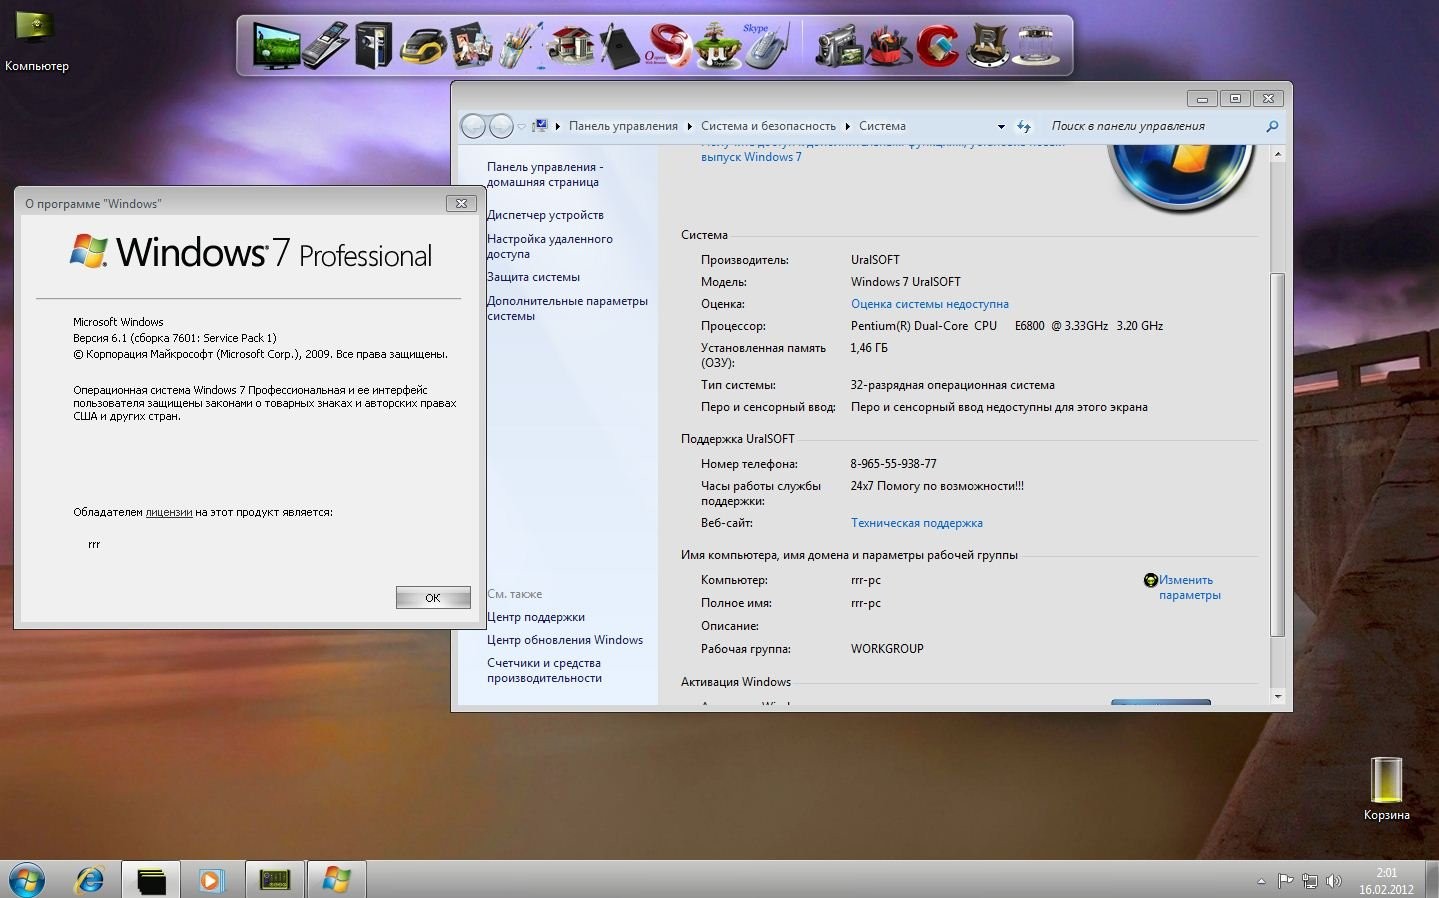Click OK in About Windows dialog
1439x898 pixels.
(x=433, y=597)
